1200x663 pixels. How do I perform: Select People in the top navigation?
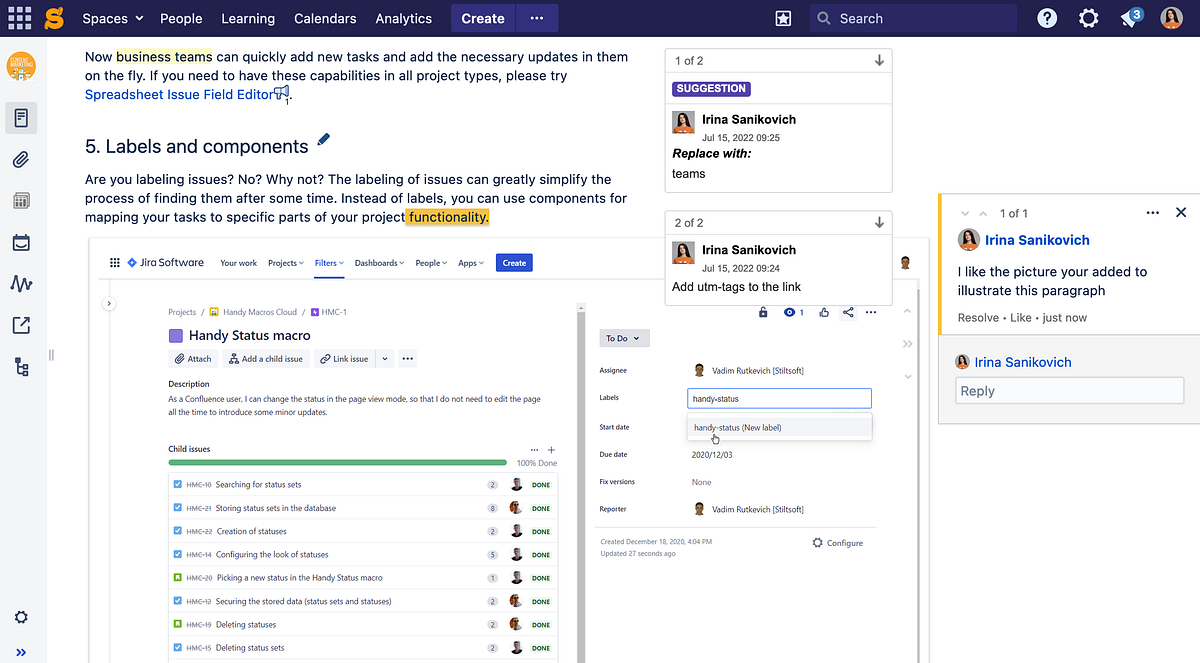point(181,18)
